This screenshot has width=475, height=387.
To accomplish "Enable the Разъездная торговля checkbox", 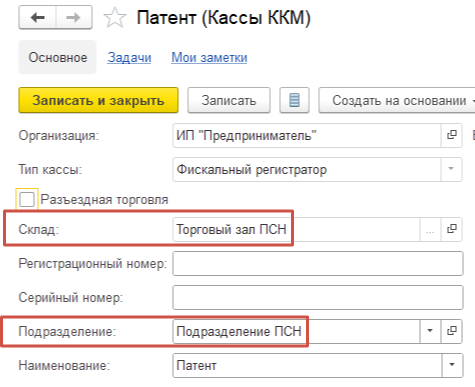I will point(27,200).
